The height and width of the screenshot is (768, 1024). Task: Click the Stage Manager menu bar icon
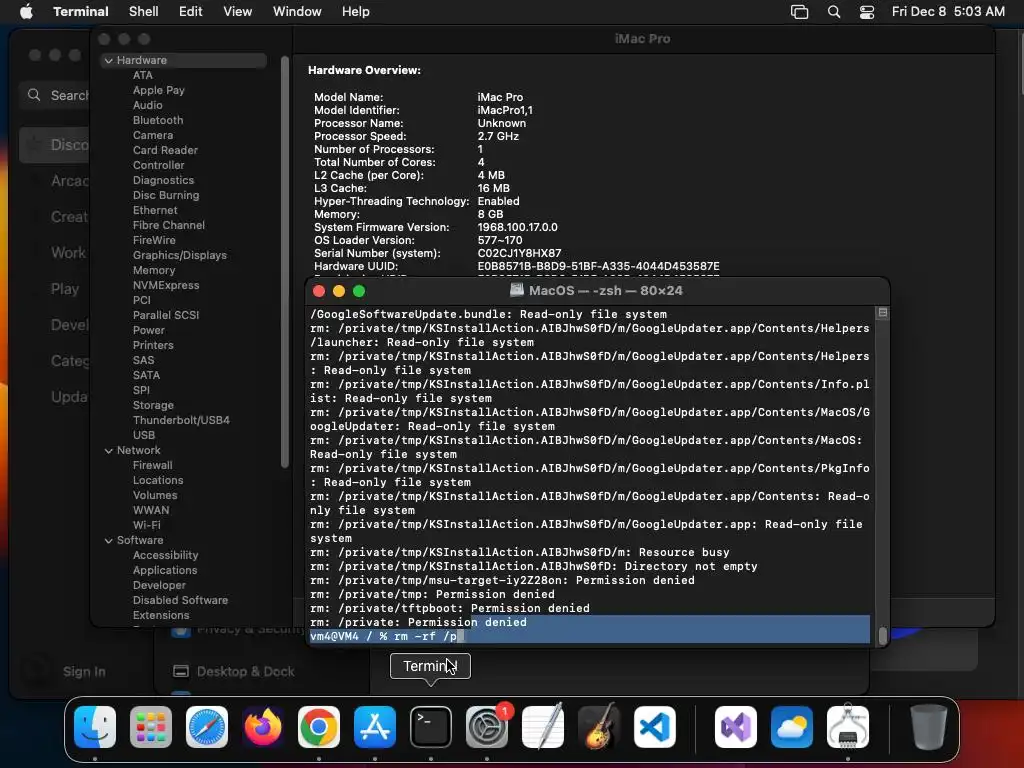799,12
